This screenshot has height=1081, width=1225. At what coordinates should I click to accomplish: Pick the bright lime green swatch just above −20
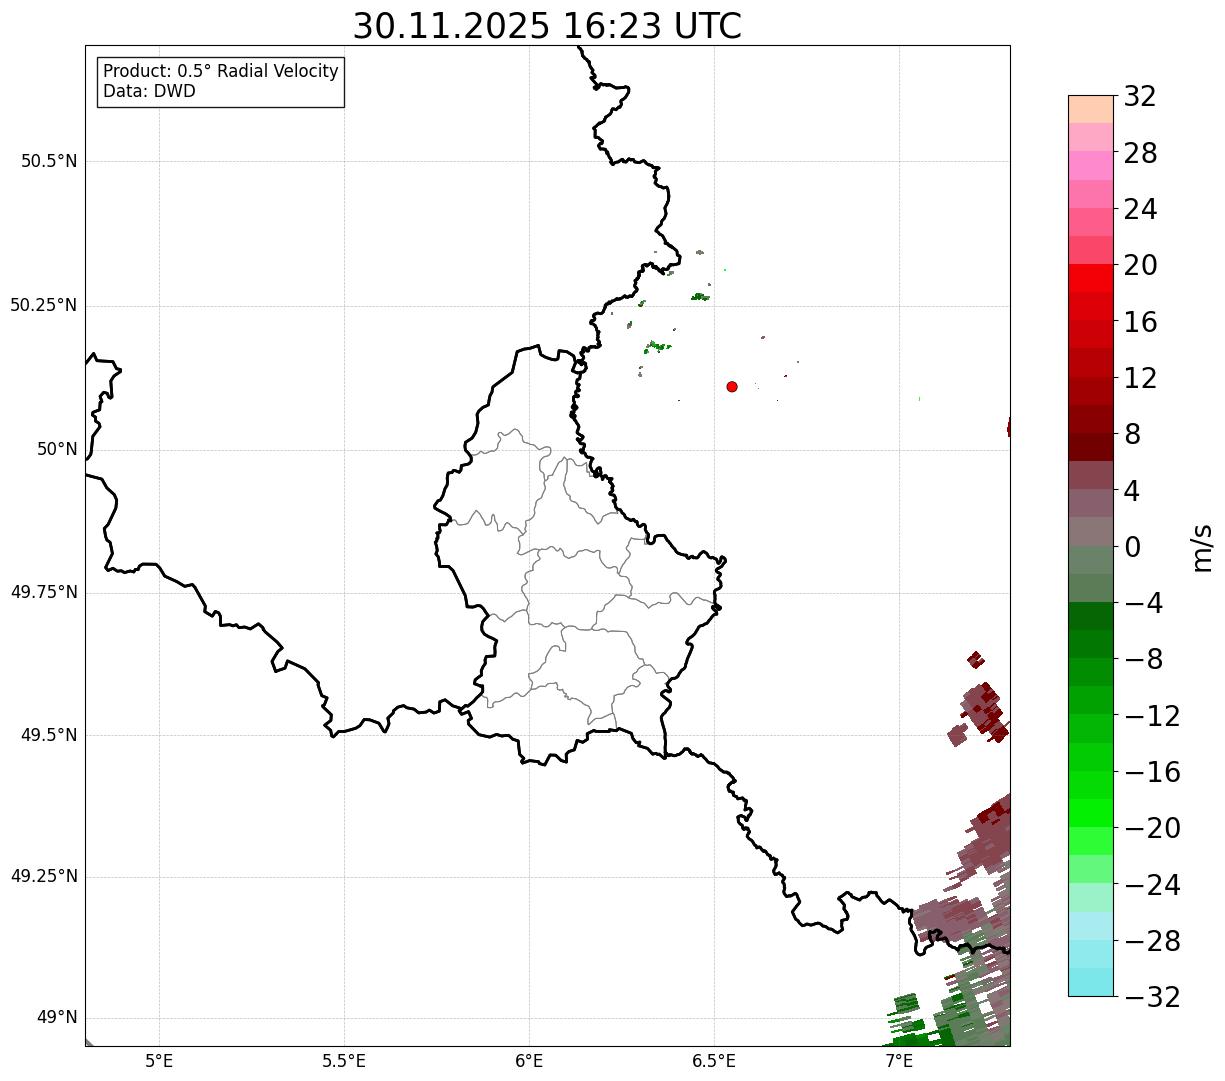(x=1091, y=813)
